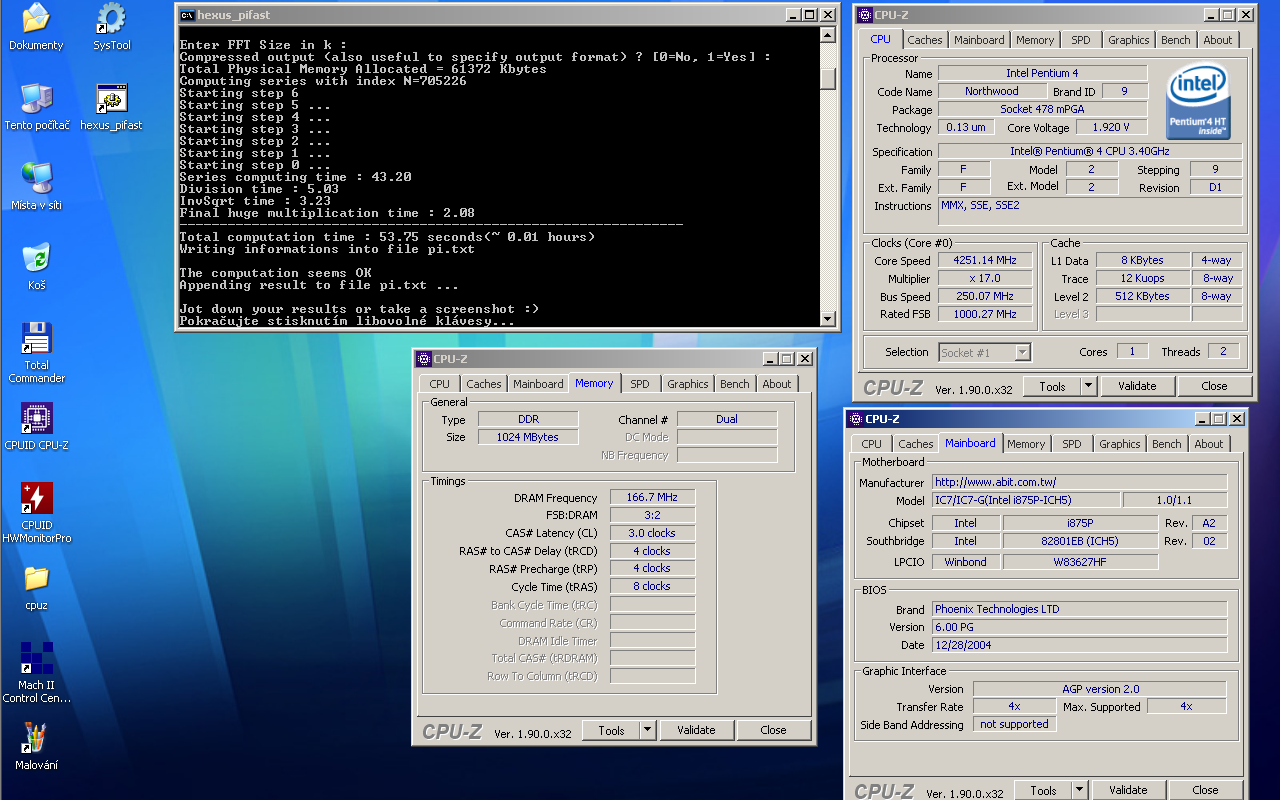Screen dimensions: 1280x800
Task: Click Intel Pentium 4 HT logo
Action: (1198, 102)
